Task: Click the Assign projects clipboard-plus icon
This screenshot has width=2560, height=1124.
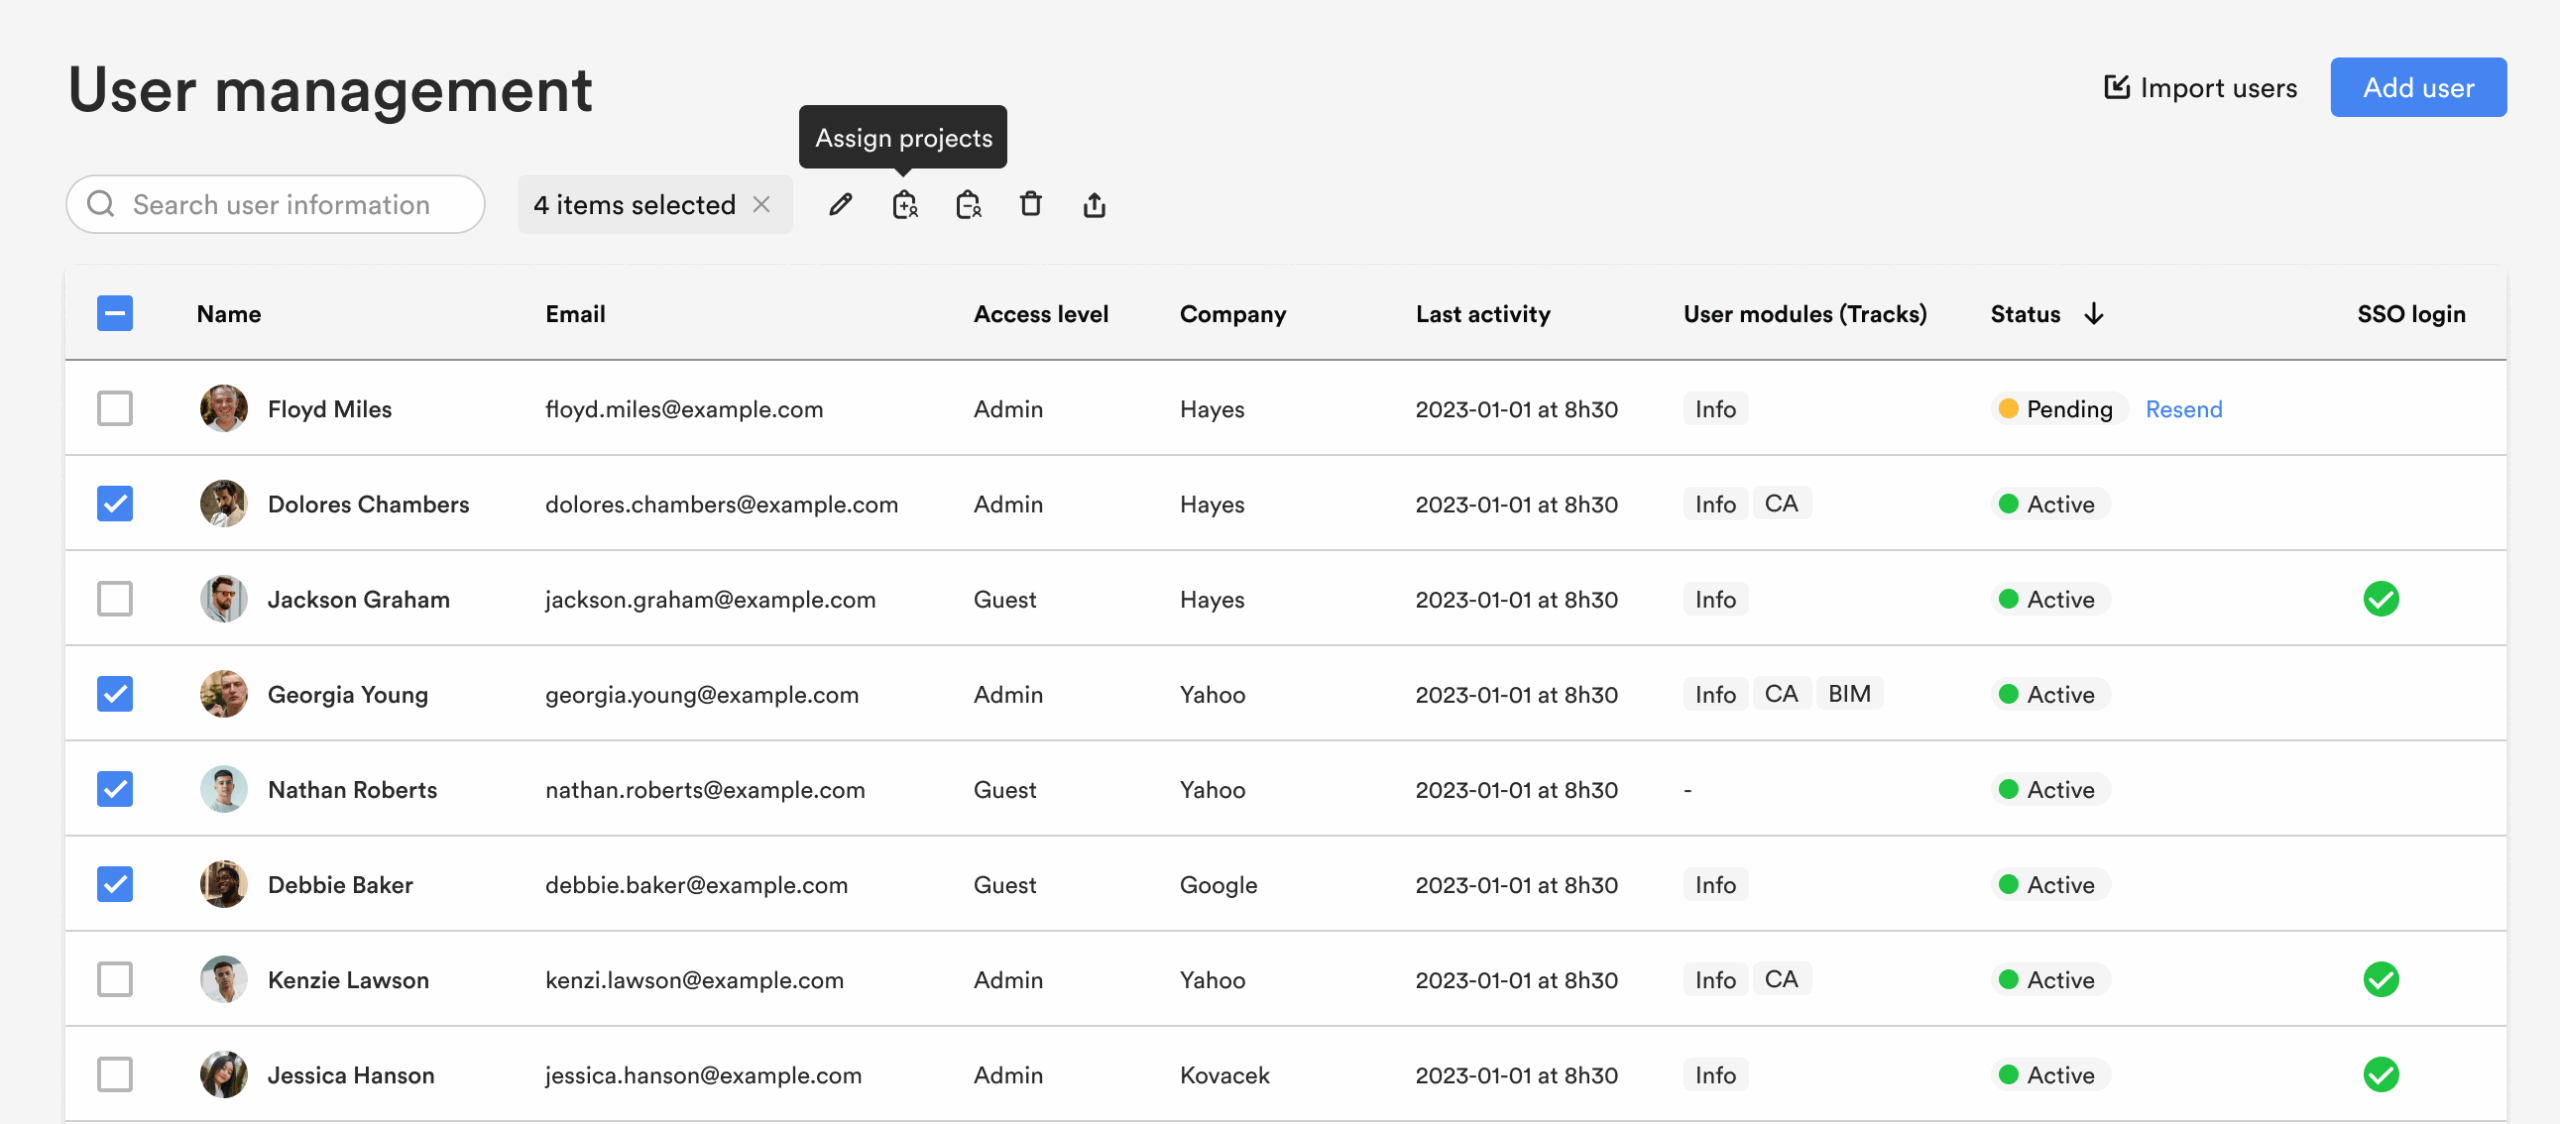Action: (904, 205)
